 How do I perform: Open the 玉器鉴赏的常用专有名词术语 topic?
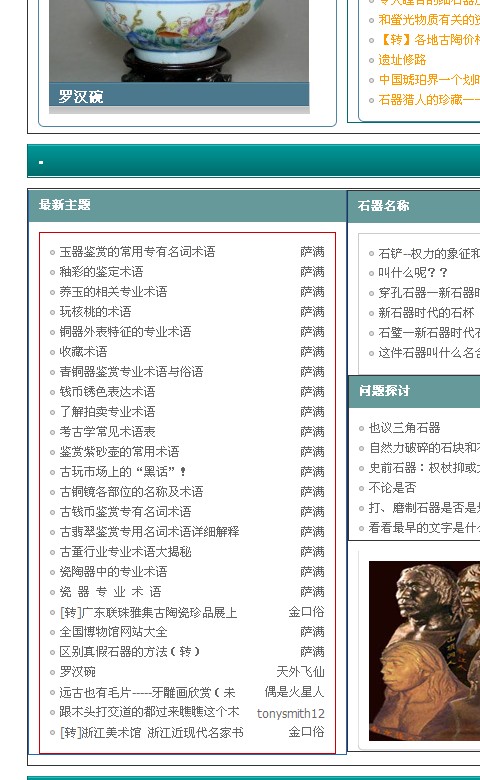[137, 252]
